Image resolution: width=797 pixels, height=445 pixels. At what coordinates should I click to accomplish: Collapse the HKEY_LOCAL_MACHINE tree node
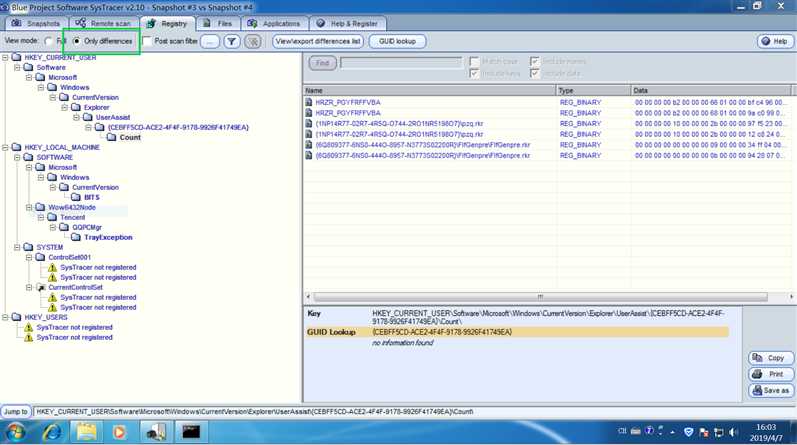(5, 147)
